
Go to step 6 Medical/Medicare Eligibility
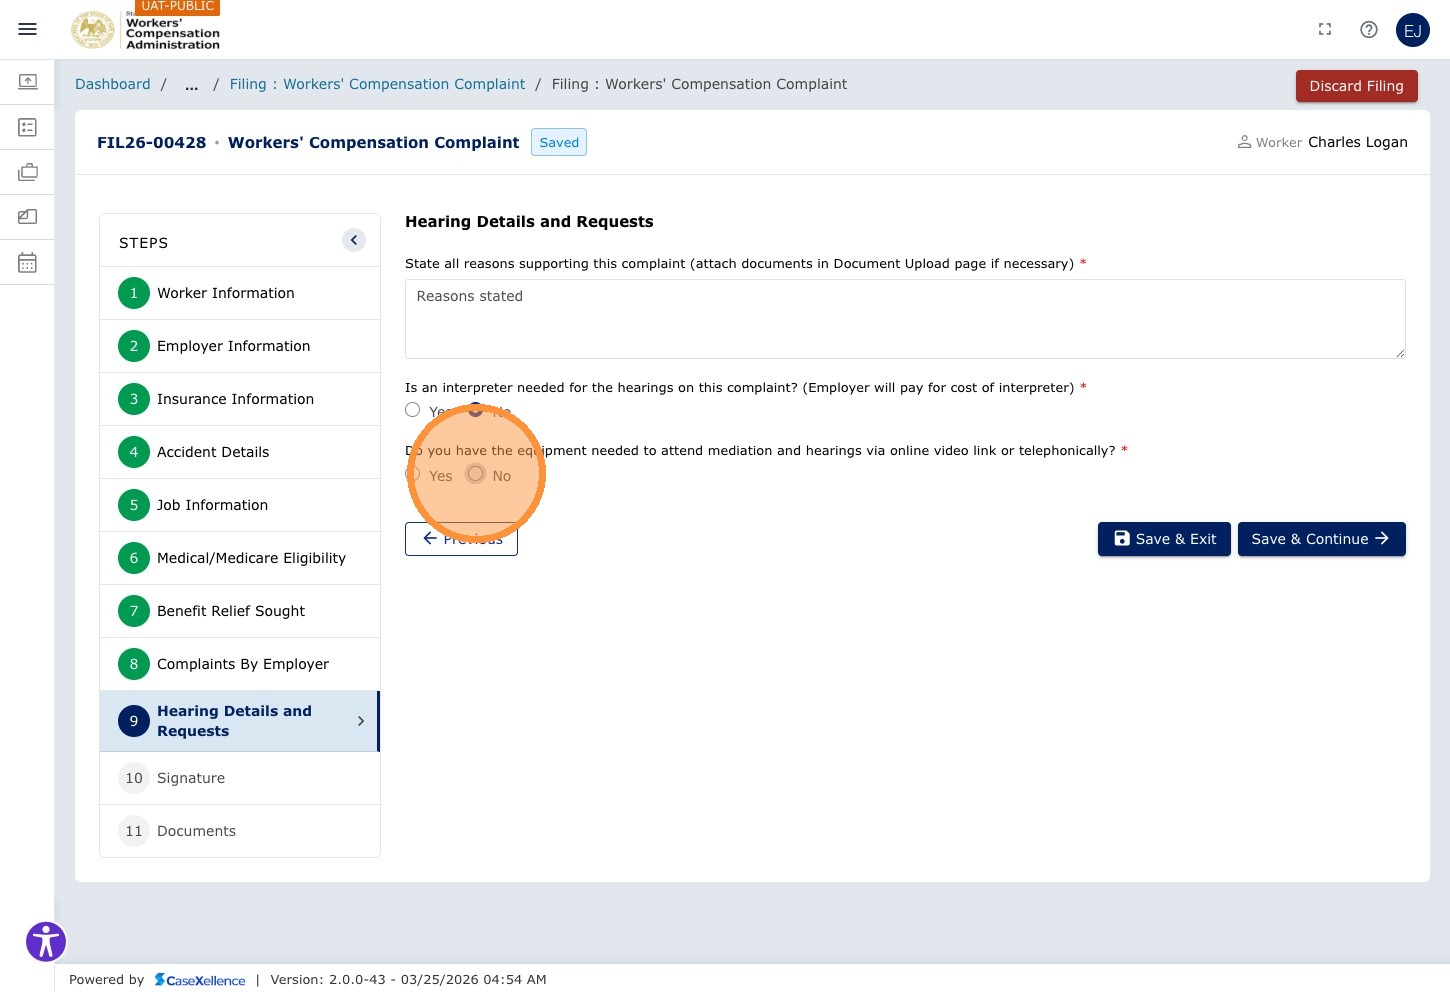(240, 558)
